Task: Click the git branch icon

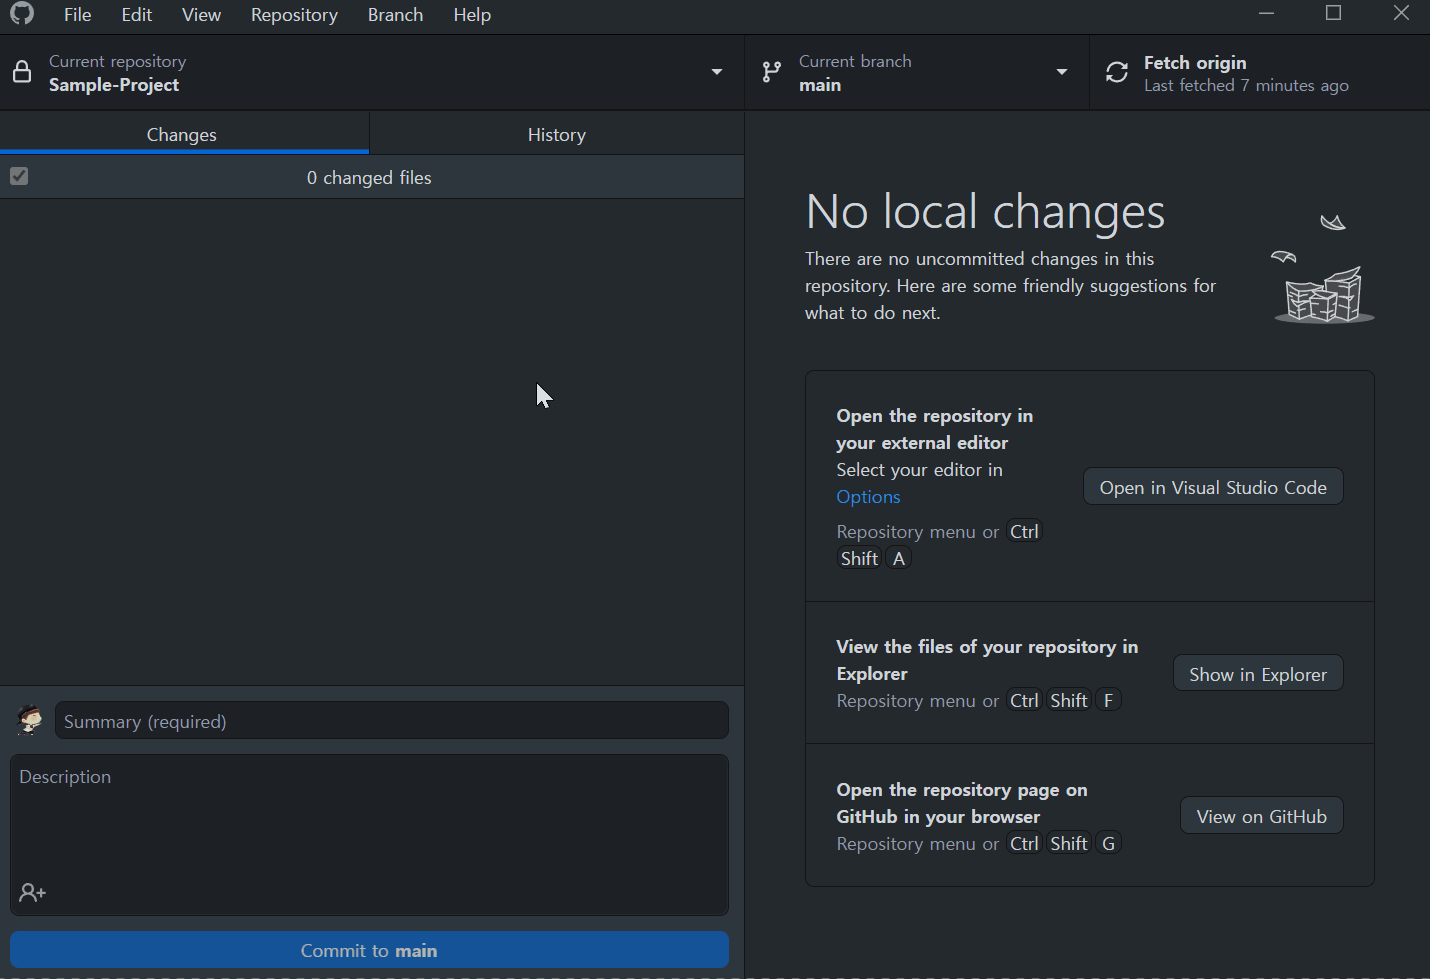Action: coord(771,72)
